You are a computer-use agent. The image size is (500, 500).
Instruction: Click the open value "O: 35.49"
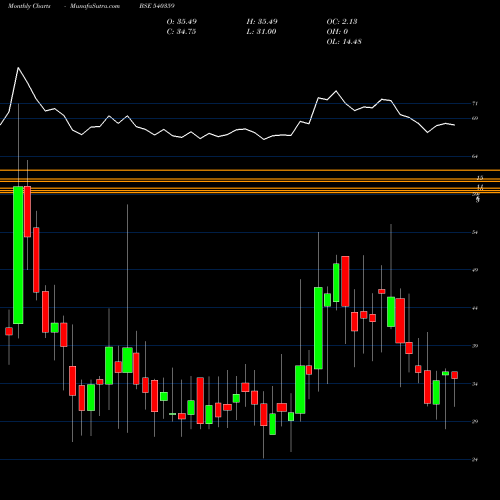click(x=182, y=22)
